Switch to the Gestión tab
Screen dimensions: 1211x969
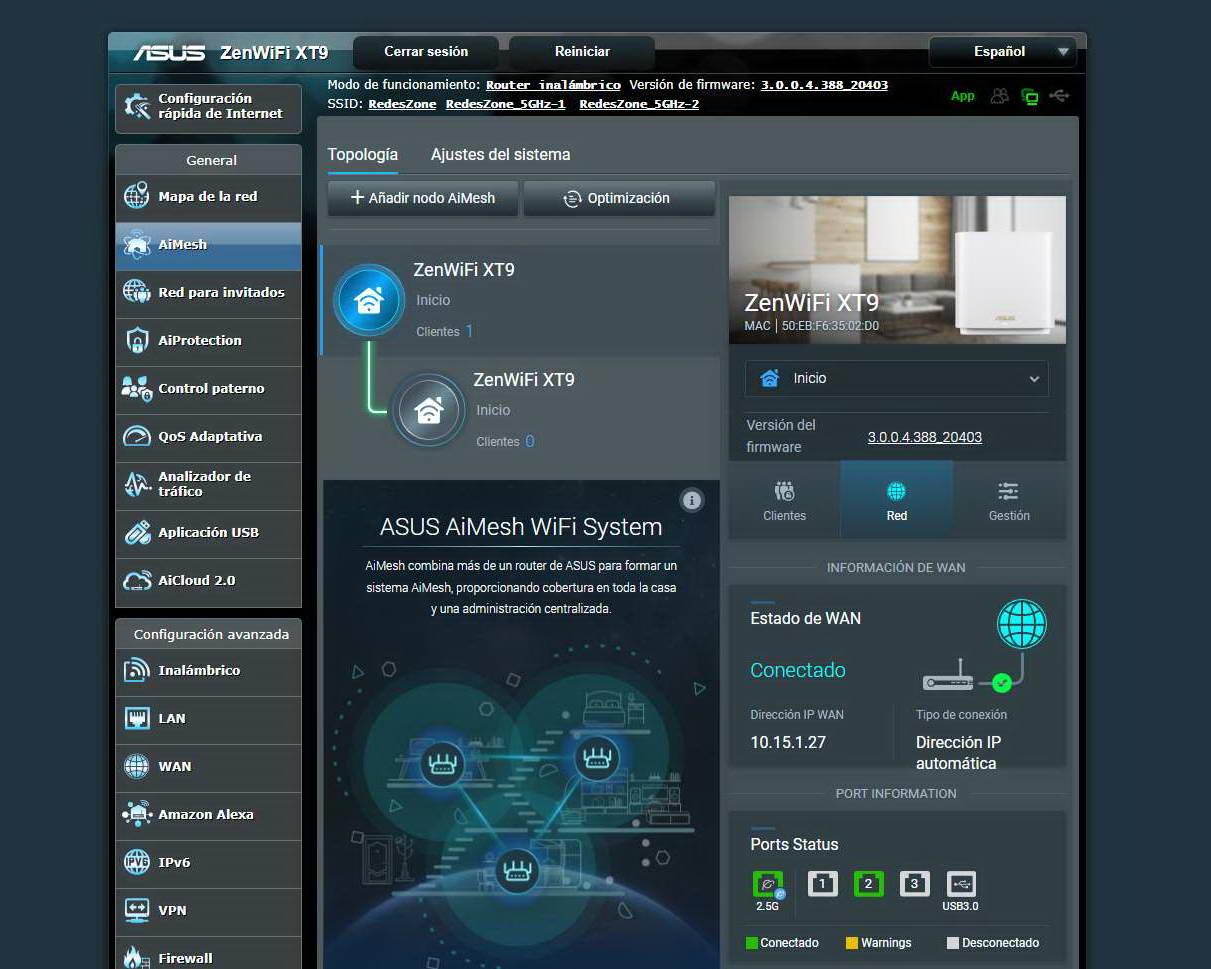pyautogui.click(x=1008, y=501)
